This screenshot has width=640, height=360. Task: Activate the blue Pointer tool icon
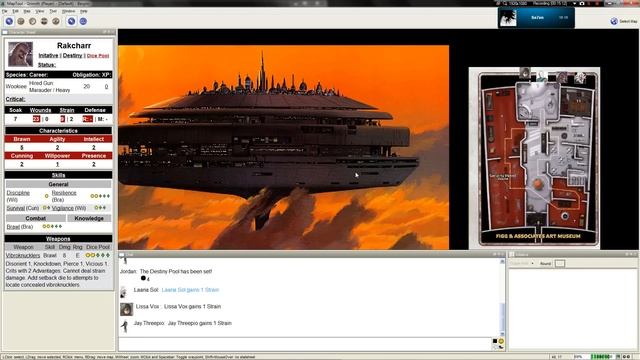click(71, 21)
